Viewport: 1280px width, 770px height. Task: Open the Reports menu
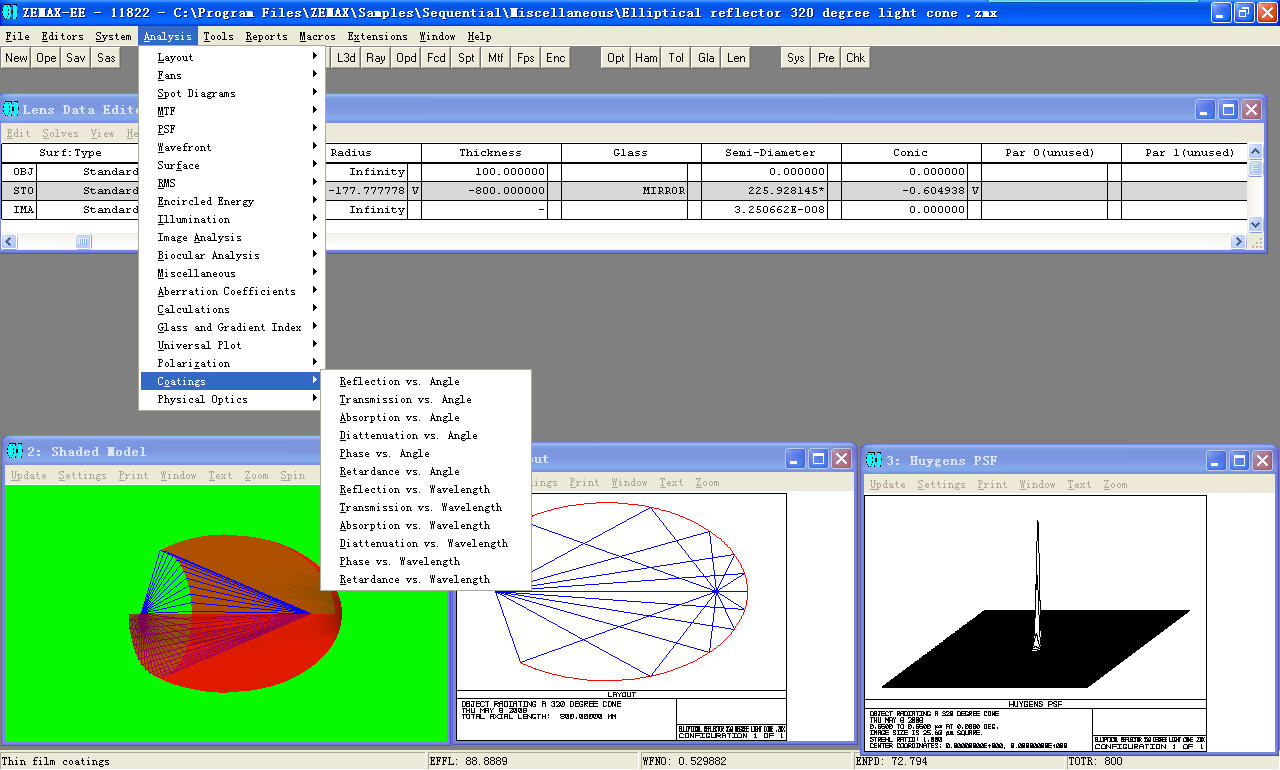[266, 36]
